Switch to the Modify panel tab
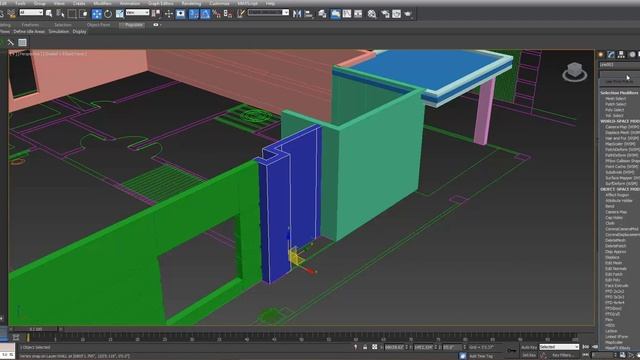The width and height of the screenshot is (640, 360). pyautogui.click(x=611, y=54)
